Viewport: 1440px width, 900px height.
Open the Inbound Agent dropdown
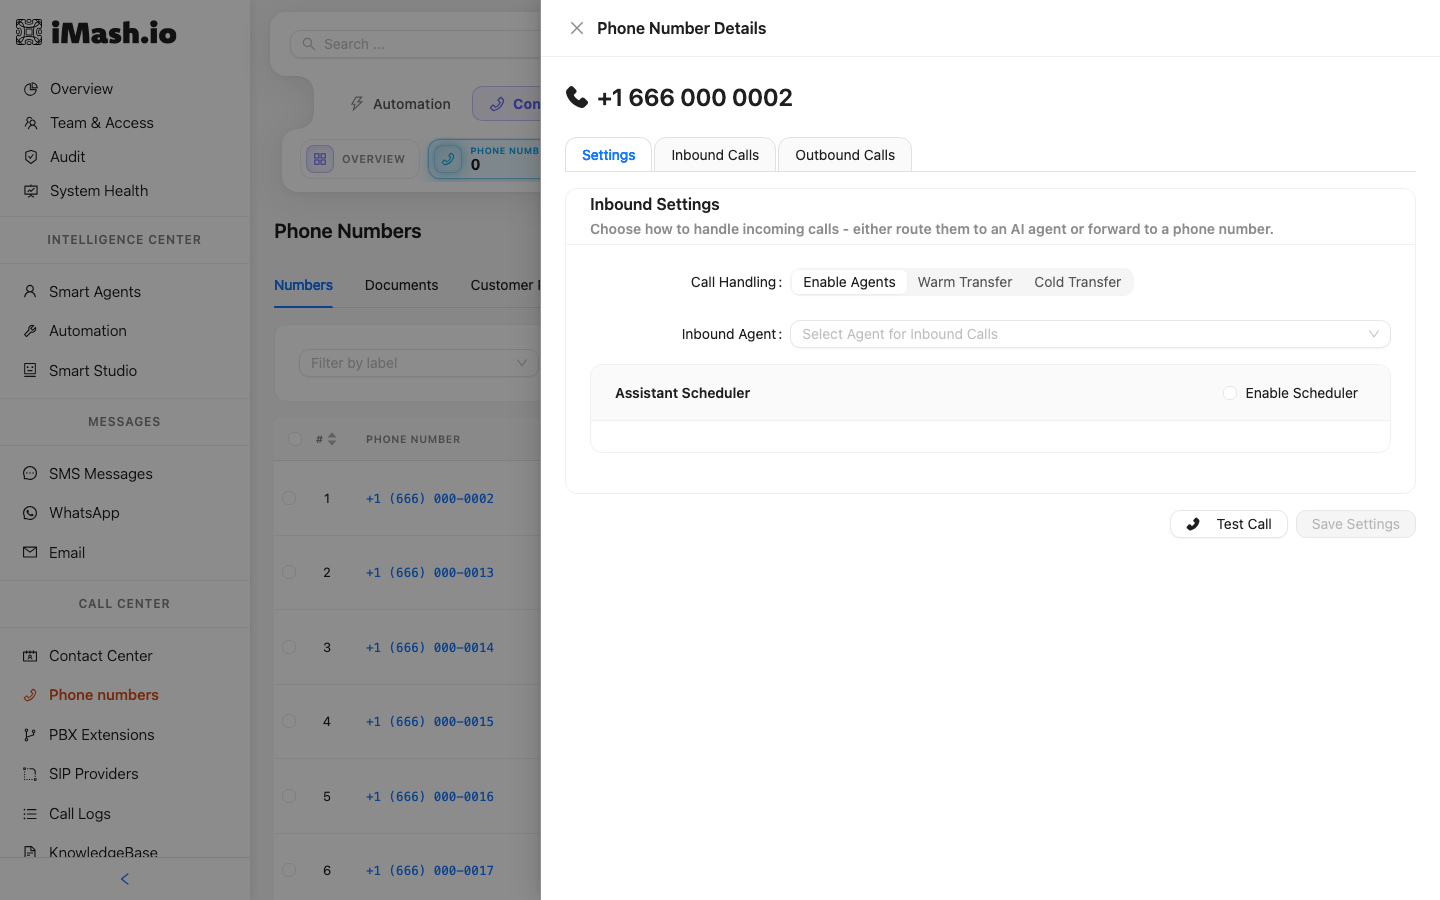click(x=1090, y=334)
